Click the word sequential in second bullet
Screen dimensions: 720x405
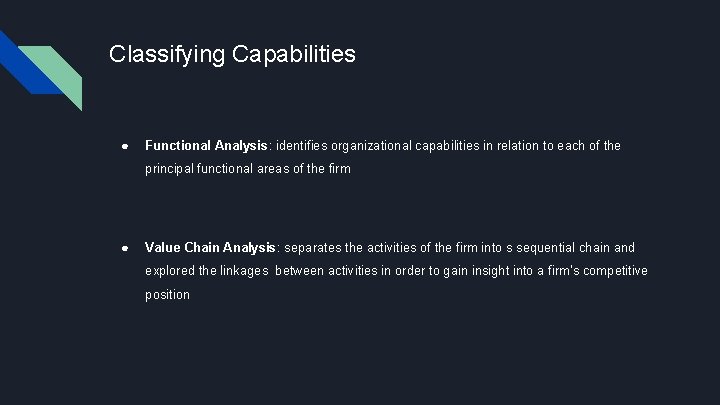pos(546,248)
